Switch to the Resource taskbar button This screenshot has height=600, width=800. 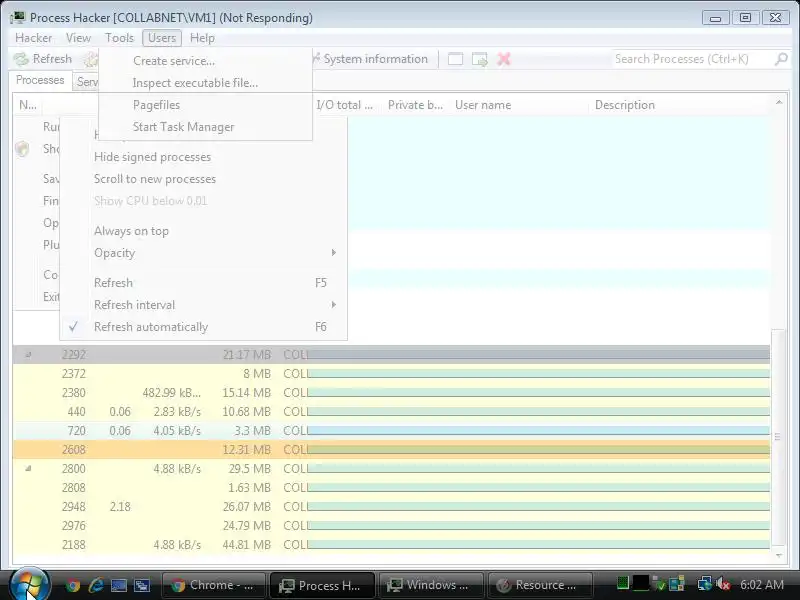coord(540,585)
